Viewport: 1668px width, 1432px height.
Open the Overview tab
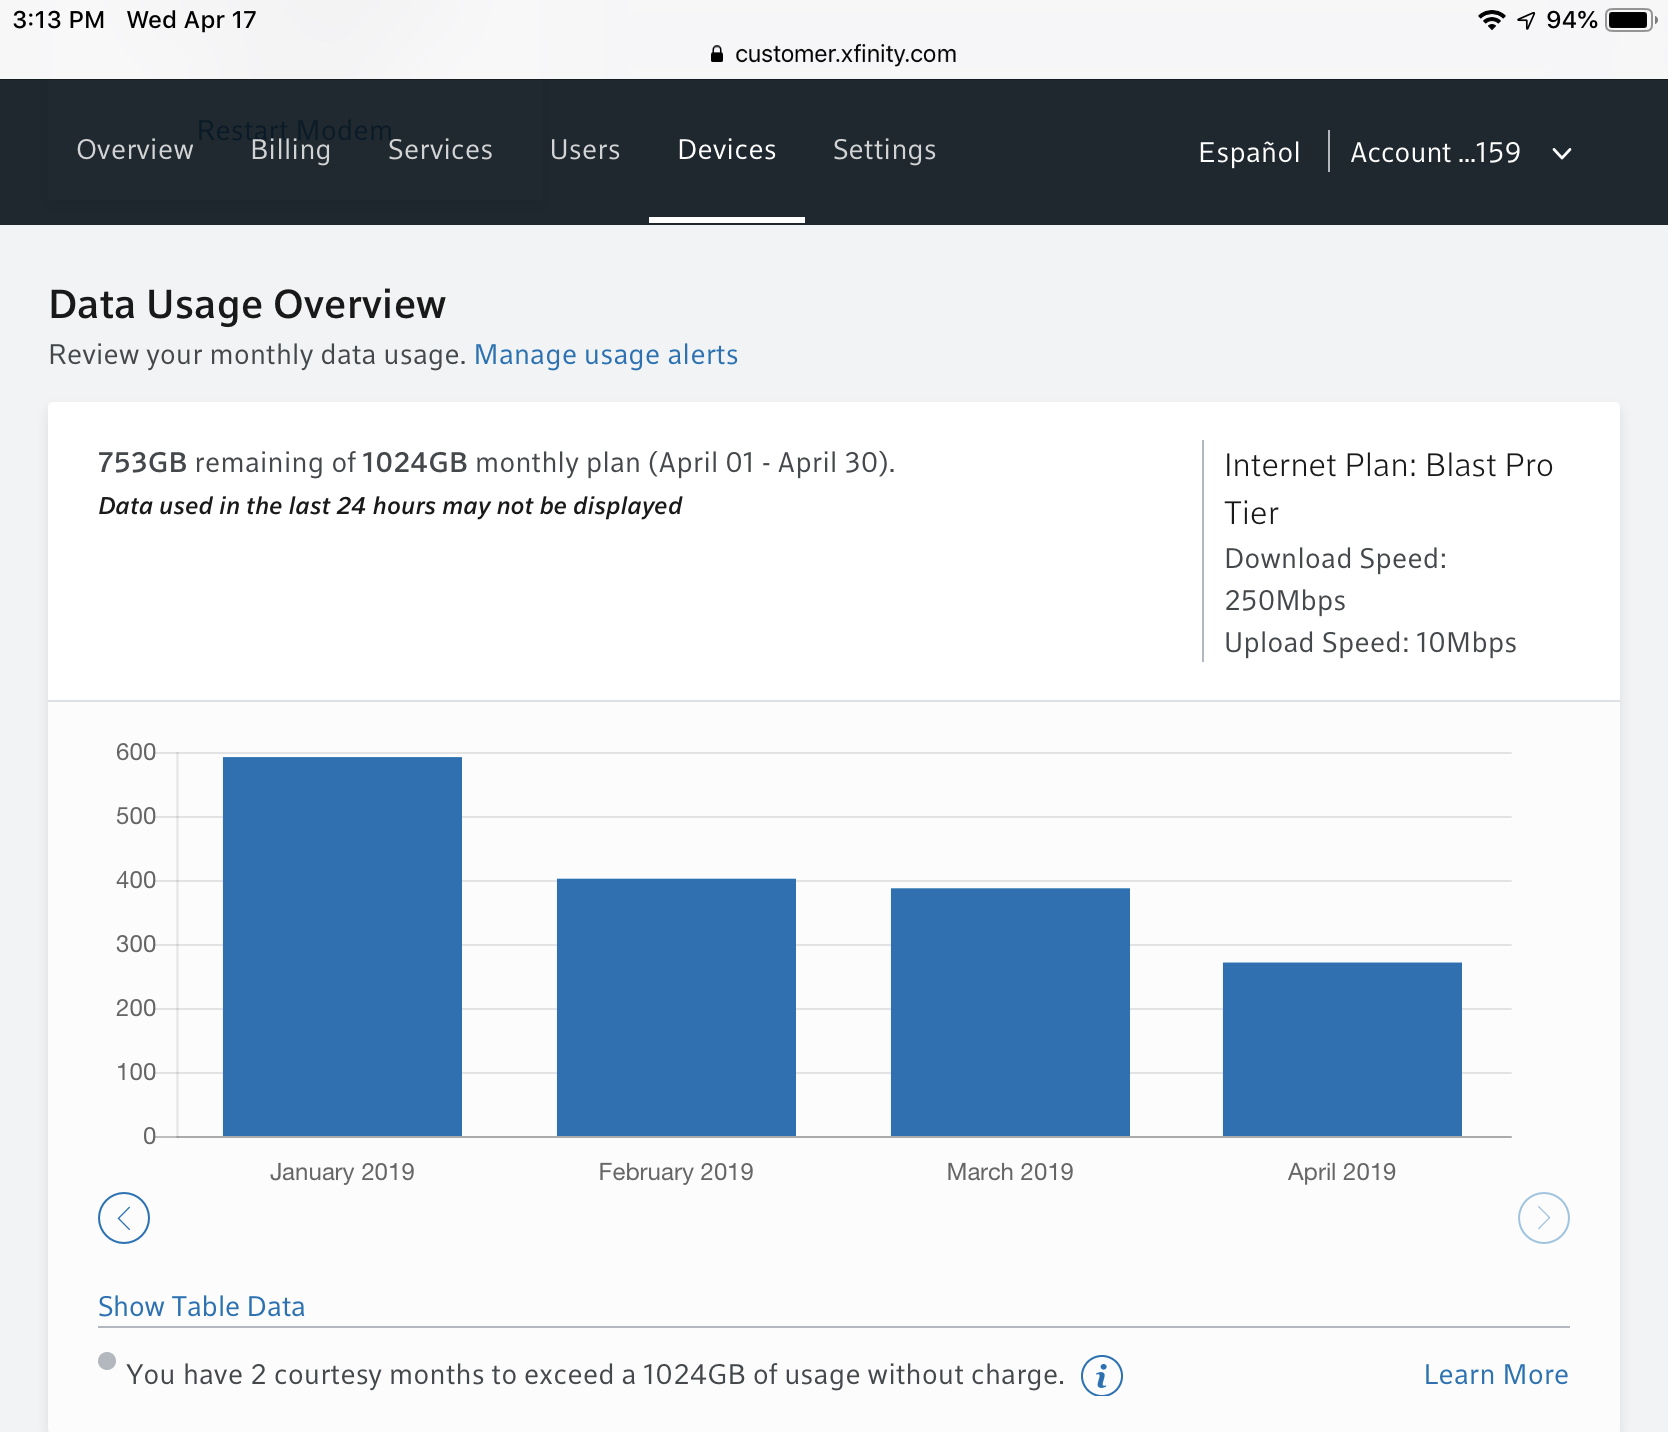[x=135, y=150]
